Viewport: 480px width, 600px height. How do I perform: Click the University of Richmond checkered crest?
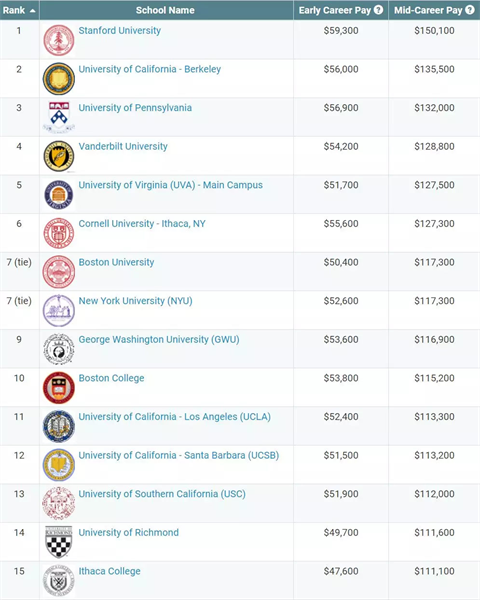coord(59,542)
